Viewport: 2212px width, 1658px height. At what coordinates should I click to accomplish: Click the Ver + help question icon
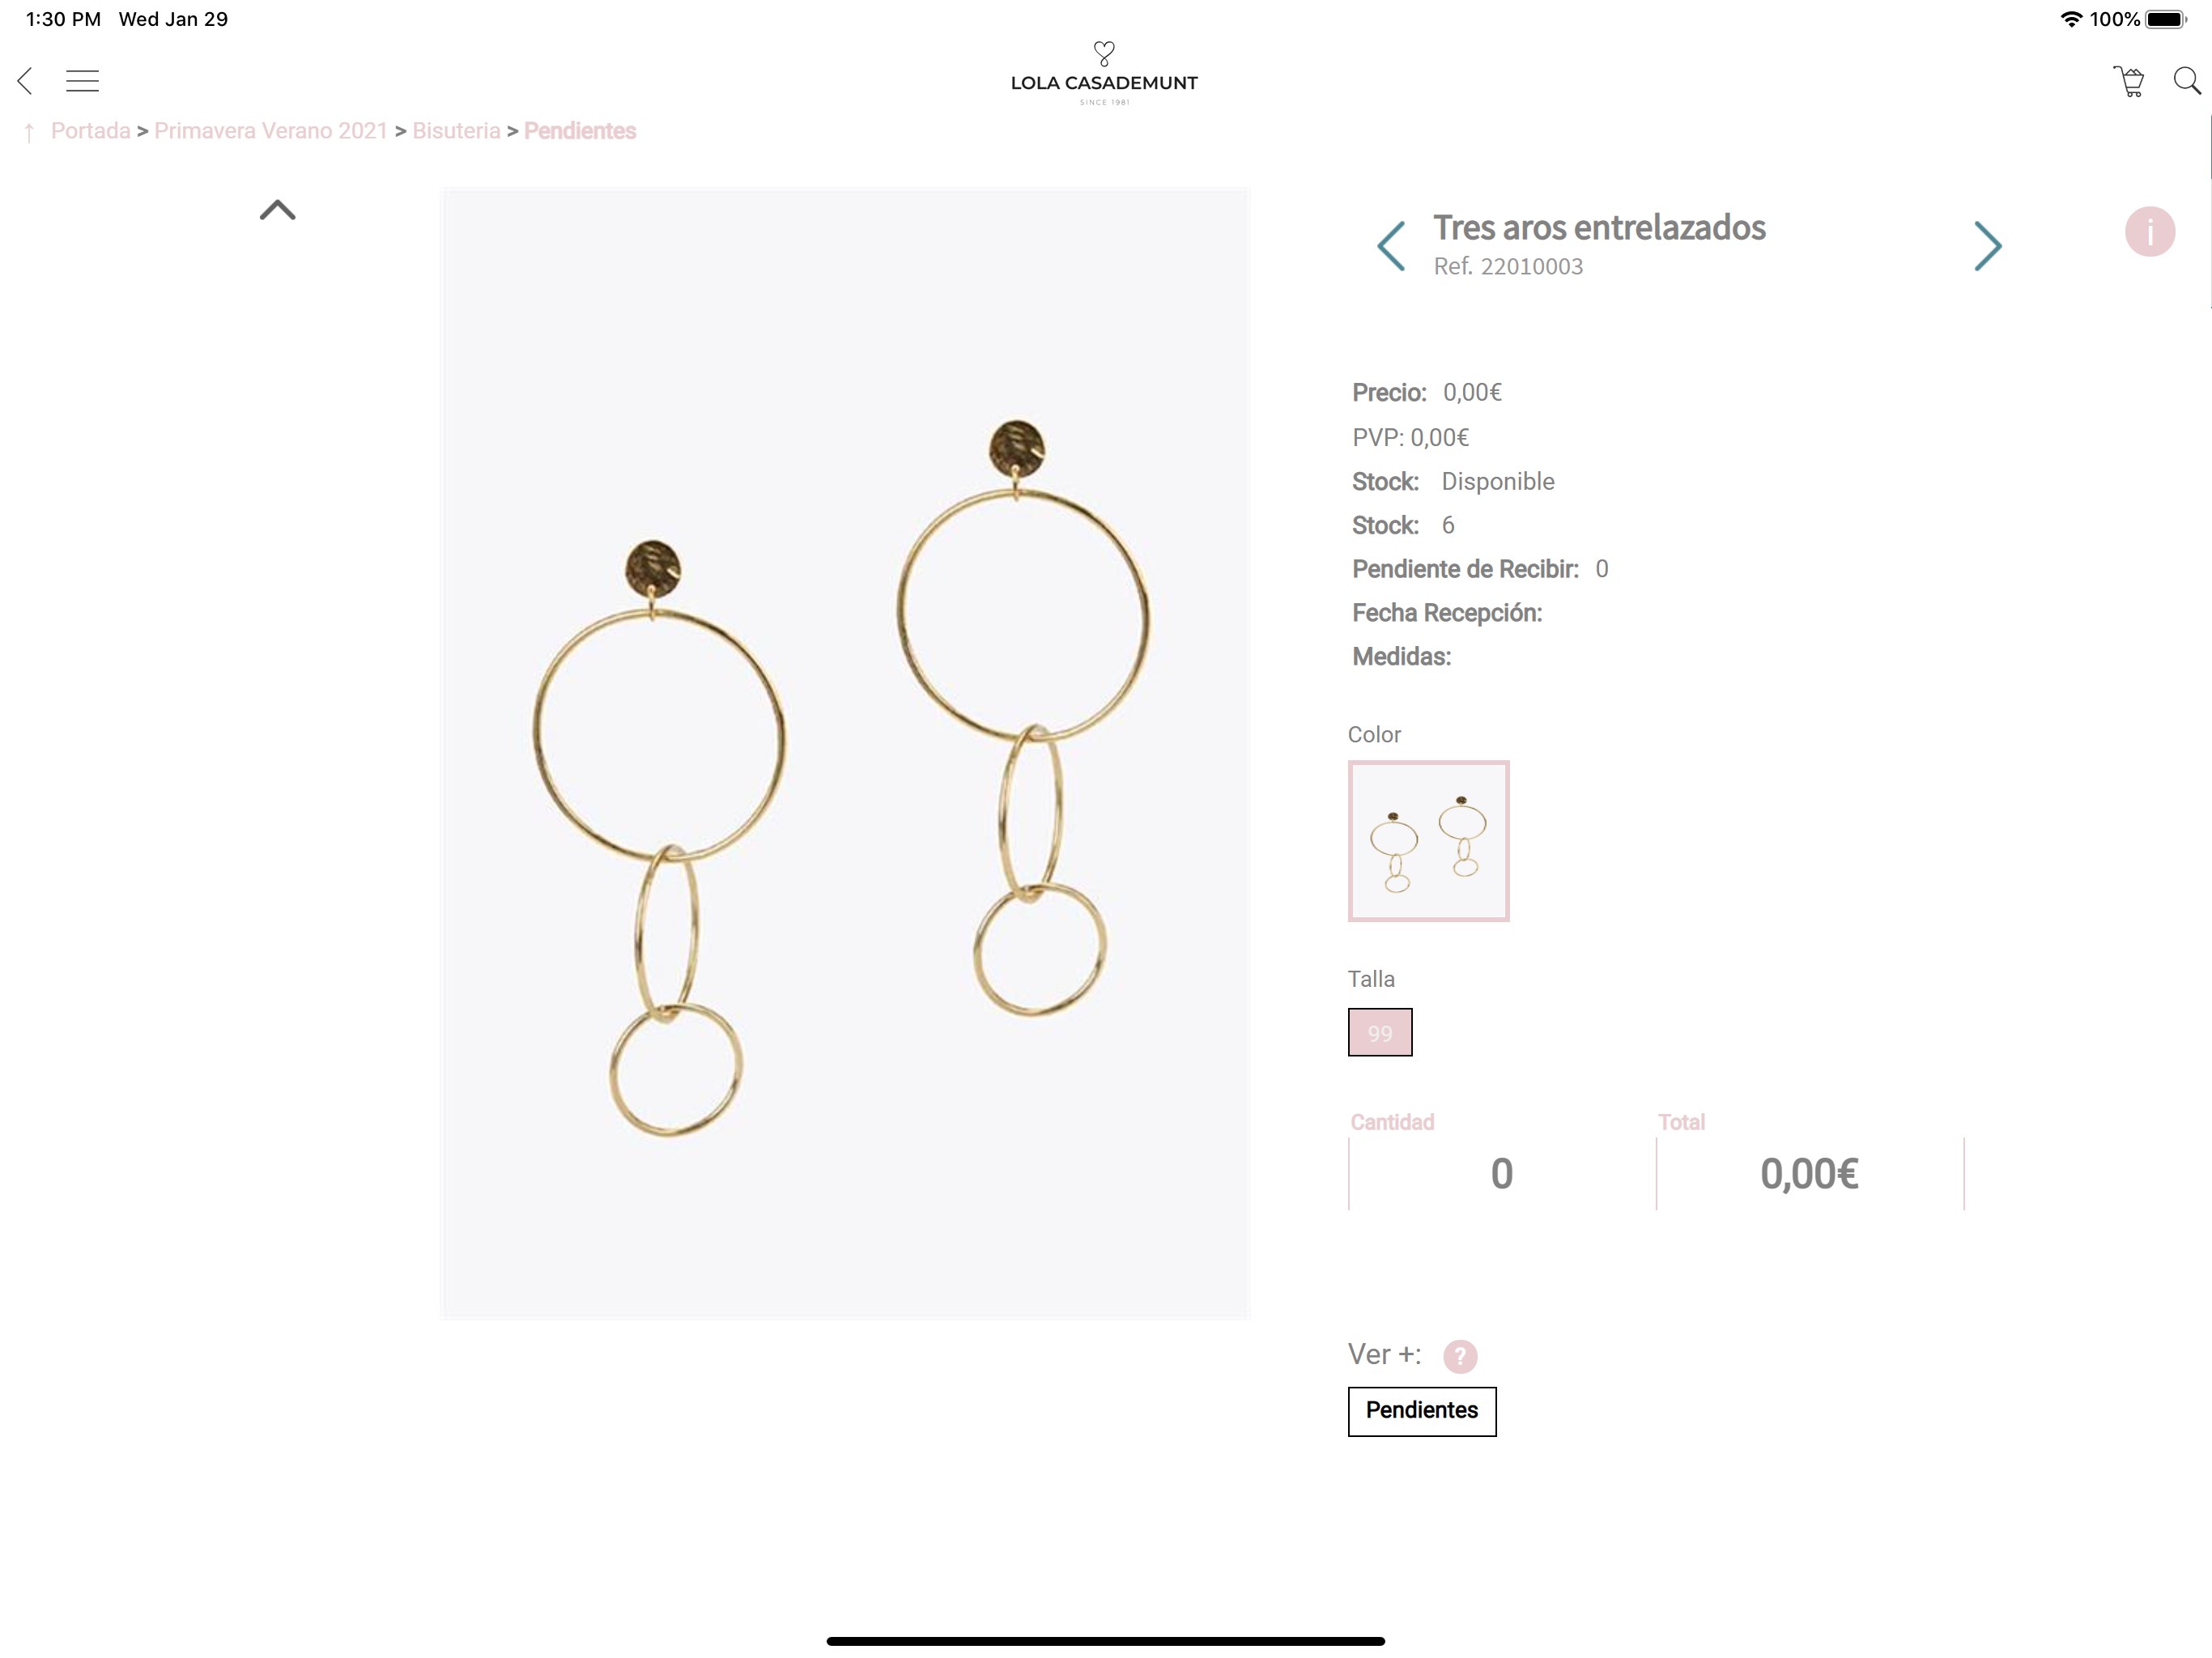click(x=1460, y=1356)
